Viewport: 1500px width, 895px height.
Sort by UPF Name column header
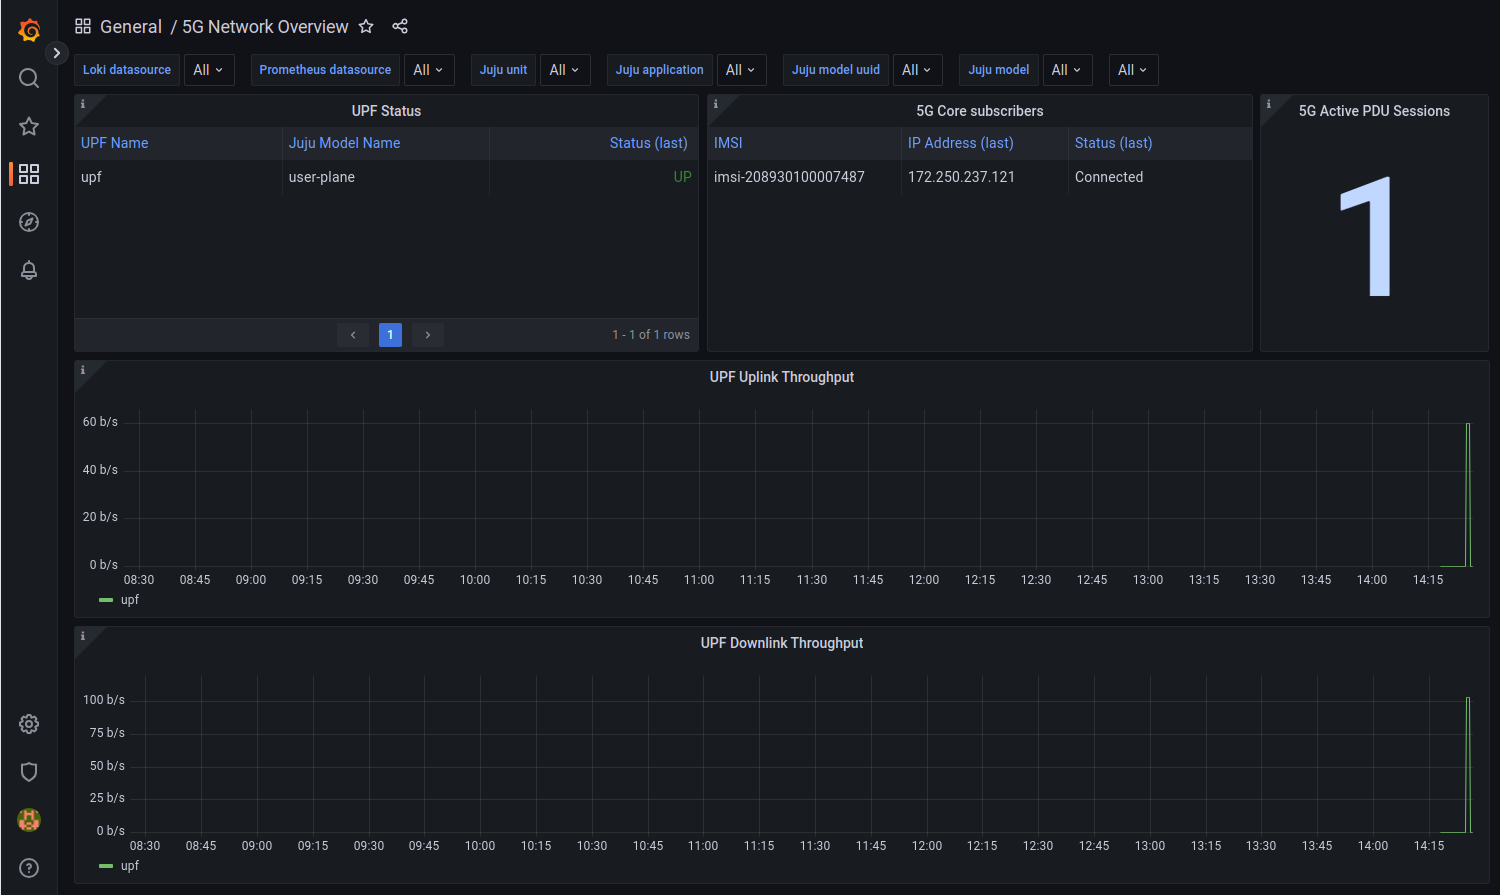click(115, 143)
